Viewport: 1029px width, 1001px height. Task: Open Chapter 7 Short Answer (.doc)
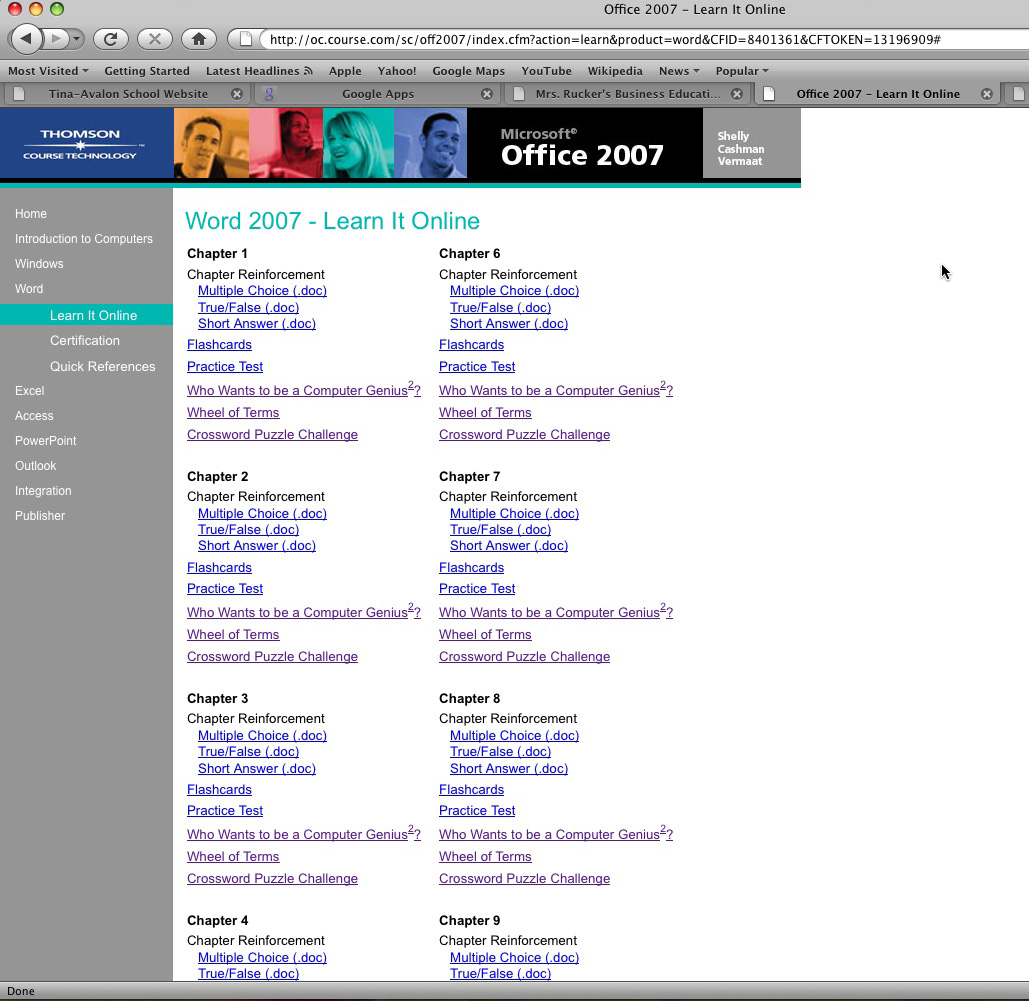coord(509,545)
